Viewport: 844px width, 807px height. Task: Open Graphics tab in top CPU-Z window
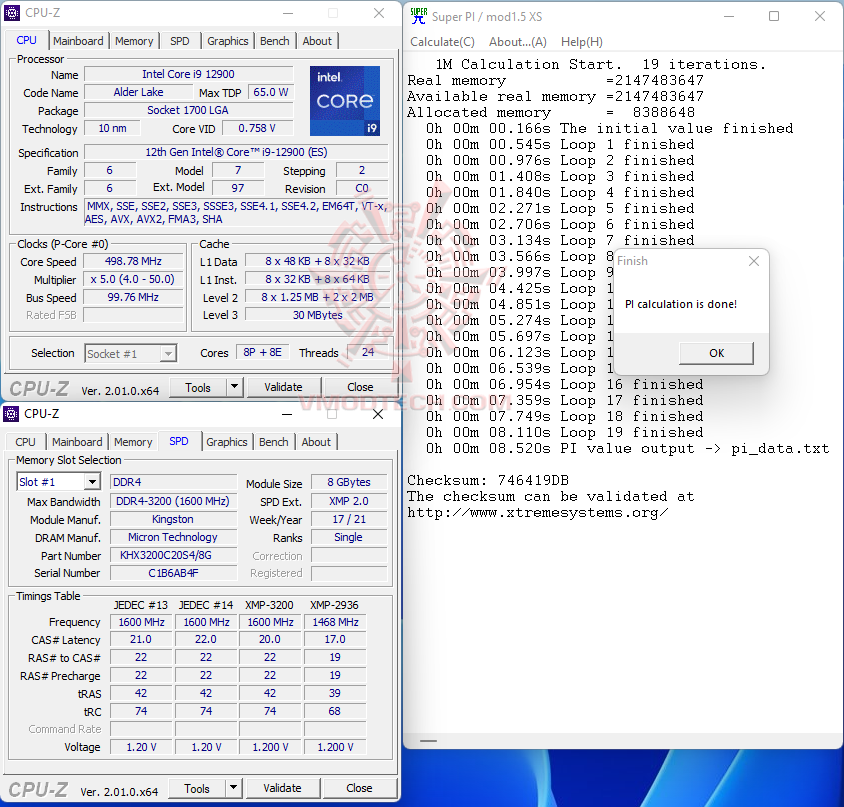click(x=228, y=41)
